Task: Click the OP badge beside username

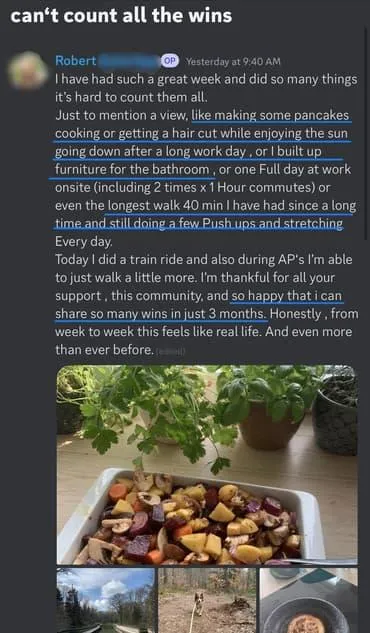Action: [x=170, y=61]
